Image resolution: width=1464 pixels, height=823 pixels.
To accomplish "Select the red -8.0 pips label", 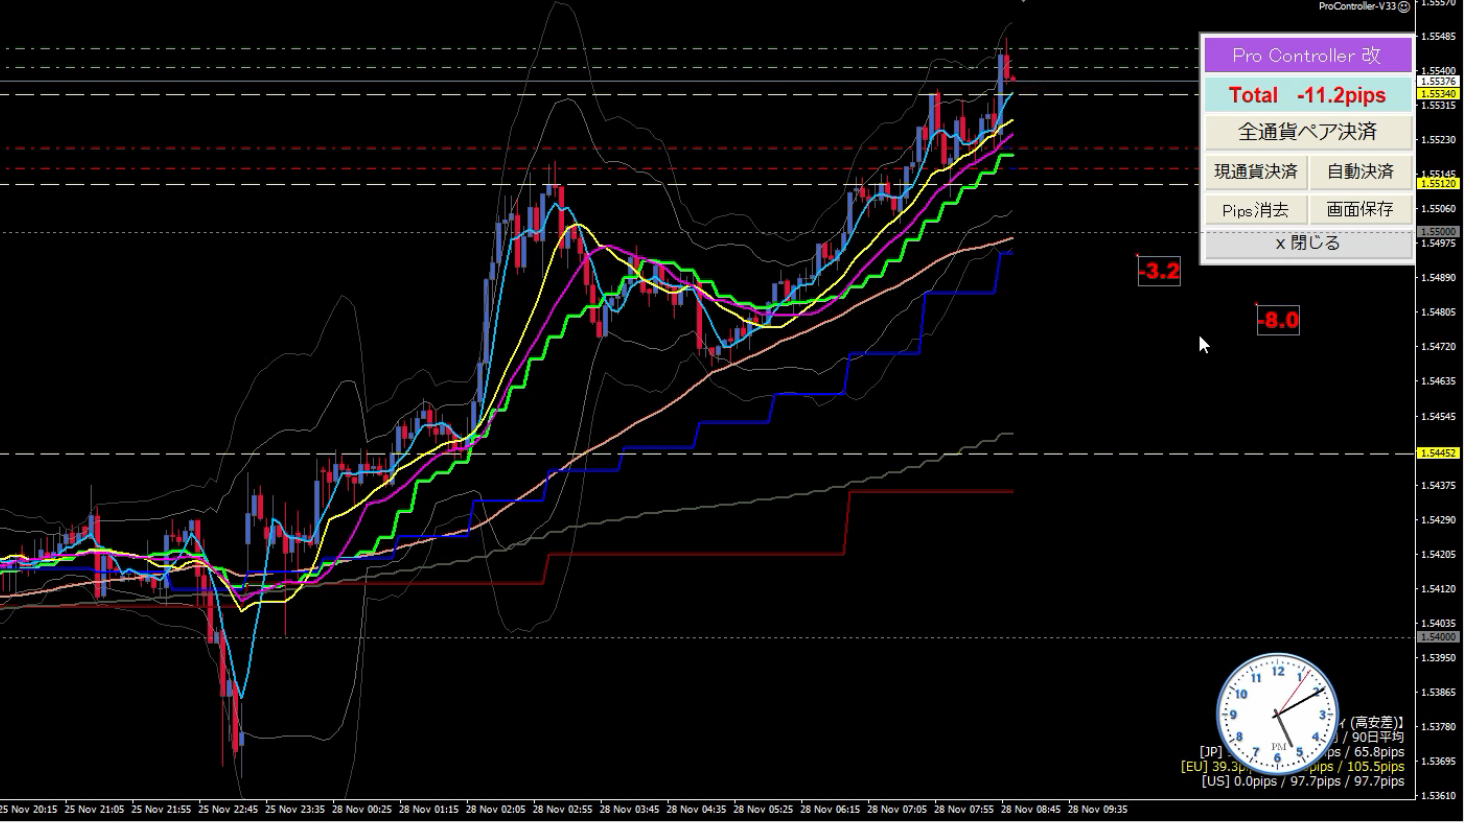I will 1278,320.
